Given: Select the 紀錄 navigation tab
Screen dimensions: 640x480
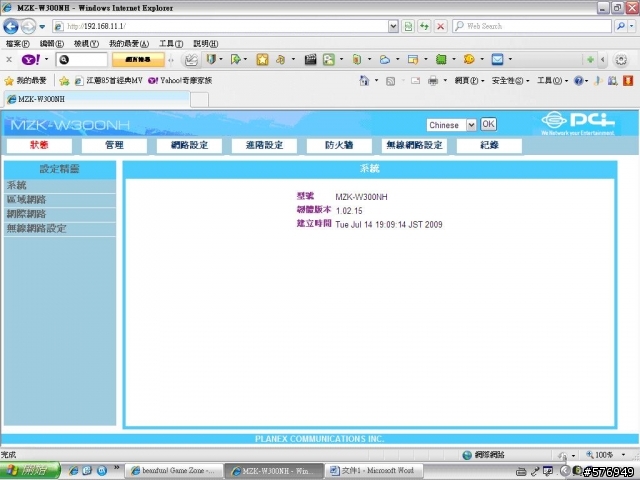Looking at the screenshot, I should click(x=489, y=145).
